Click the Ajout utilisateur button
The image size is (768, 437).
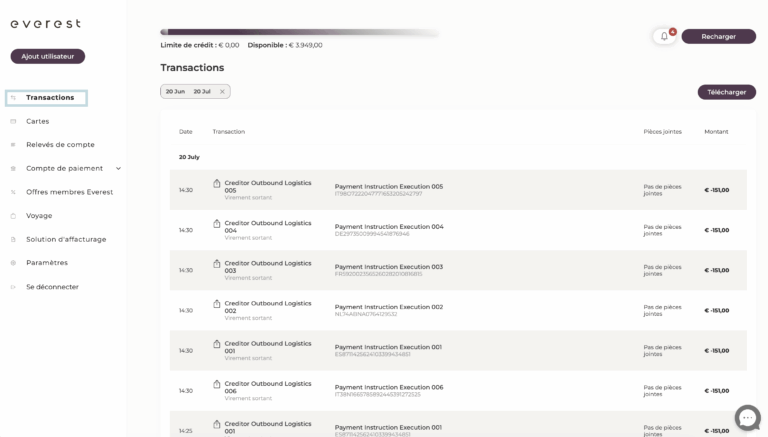(x=48, y=56)
